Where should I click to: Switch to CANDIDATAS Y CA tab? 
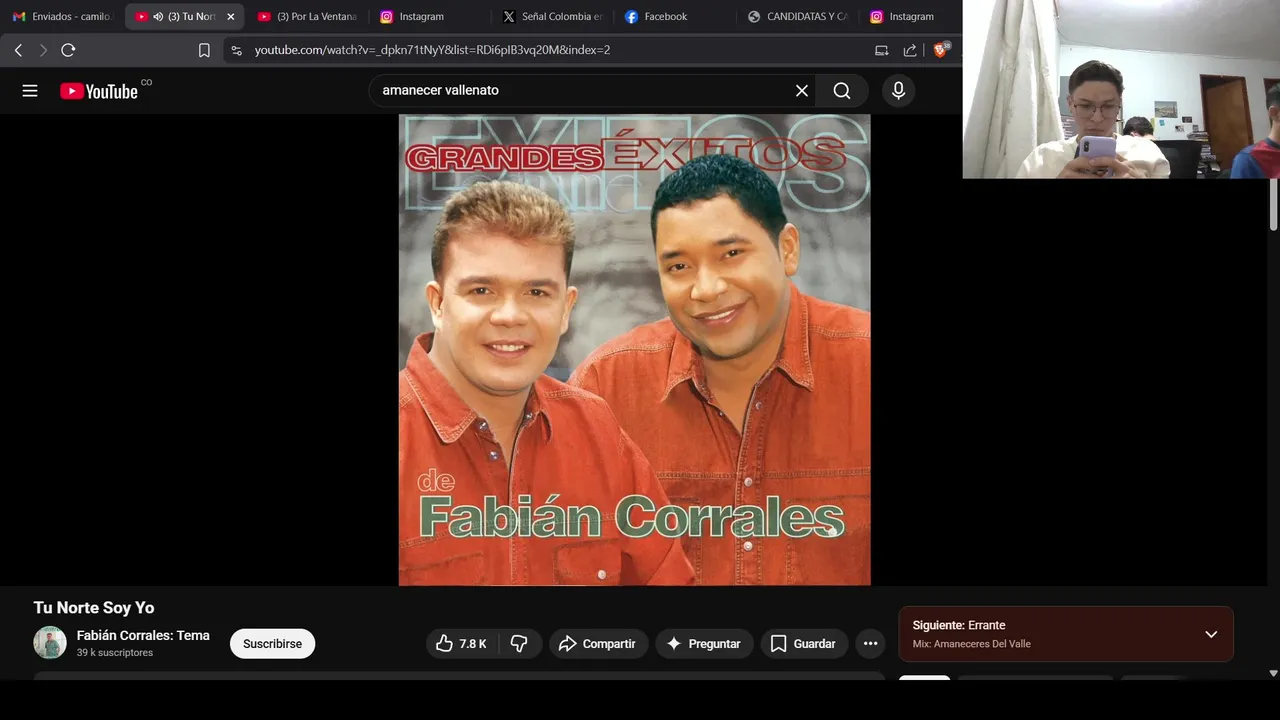pos(797,17)
